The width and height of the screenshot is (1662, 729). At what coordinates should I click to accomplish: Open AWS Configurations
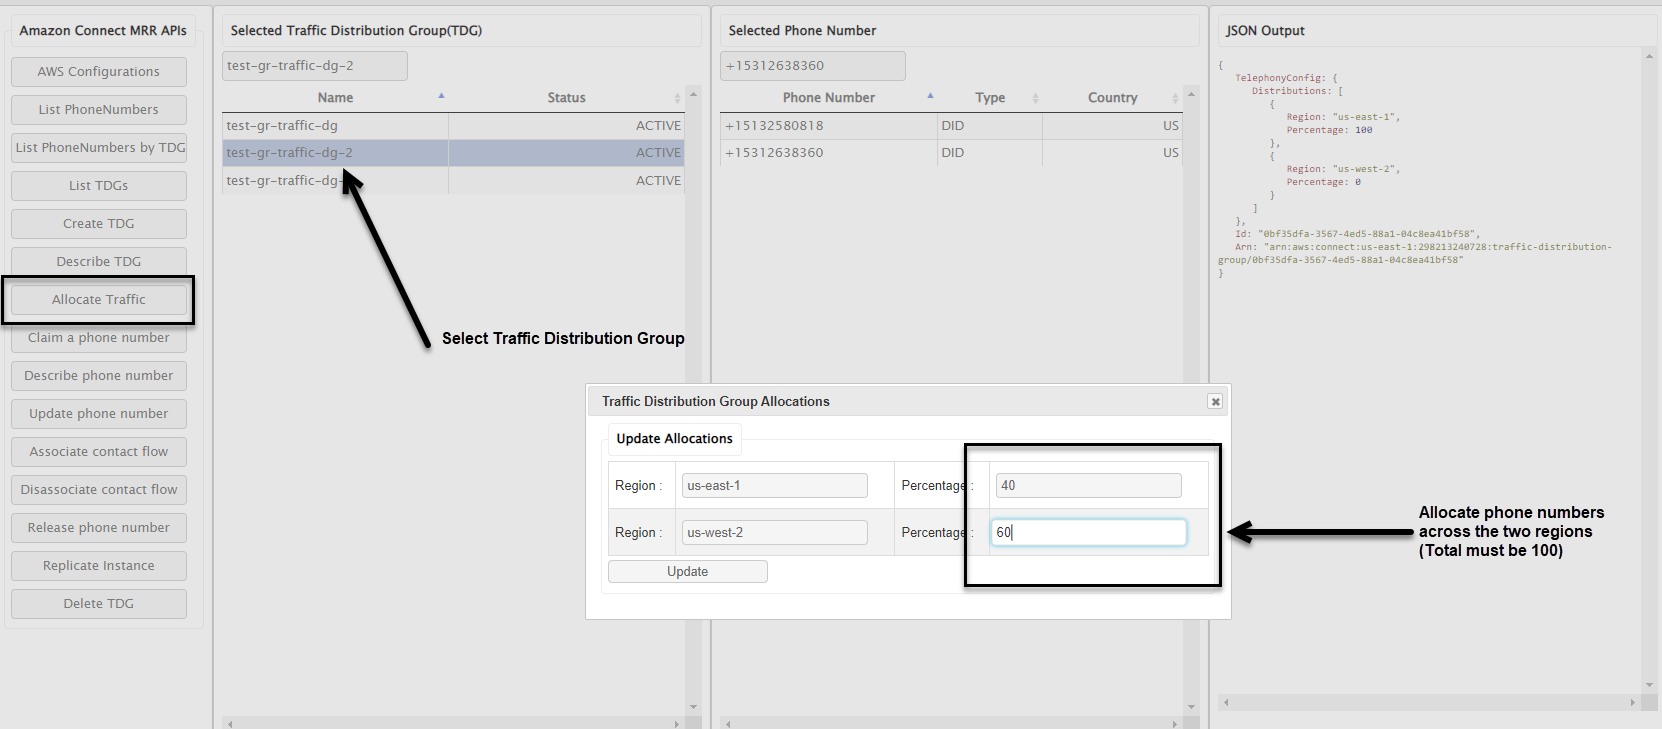99,72
